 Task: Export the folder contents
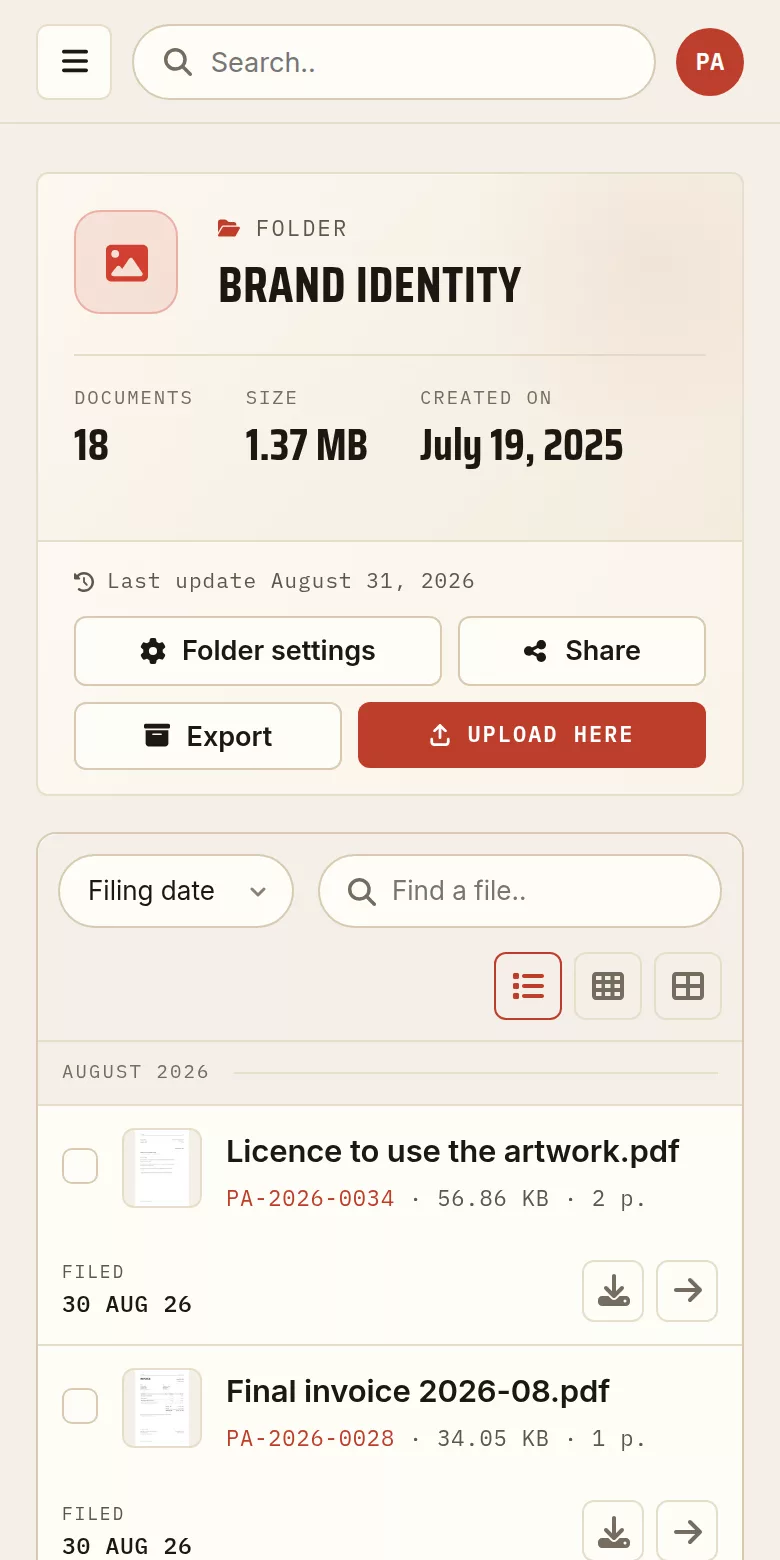tap(208, 736)
